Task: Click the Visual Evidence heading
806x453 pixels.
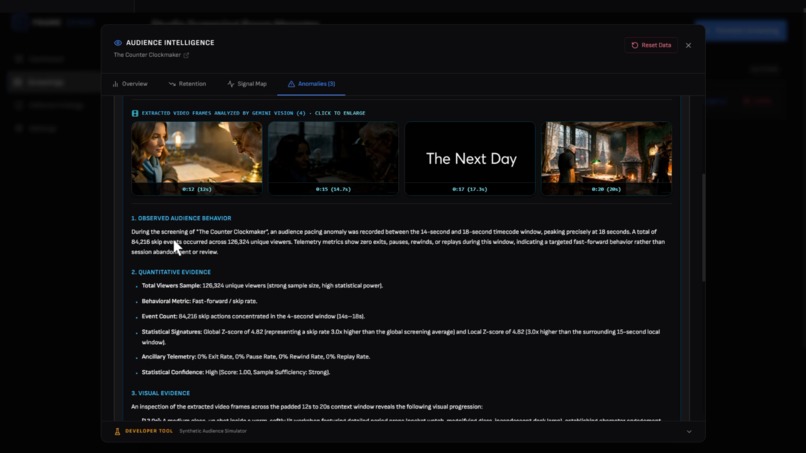Action: click(x=160, y=393)
